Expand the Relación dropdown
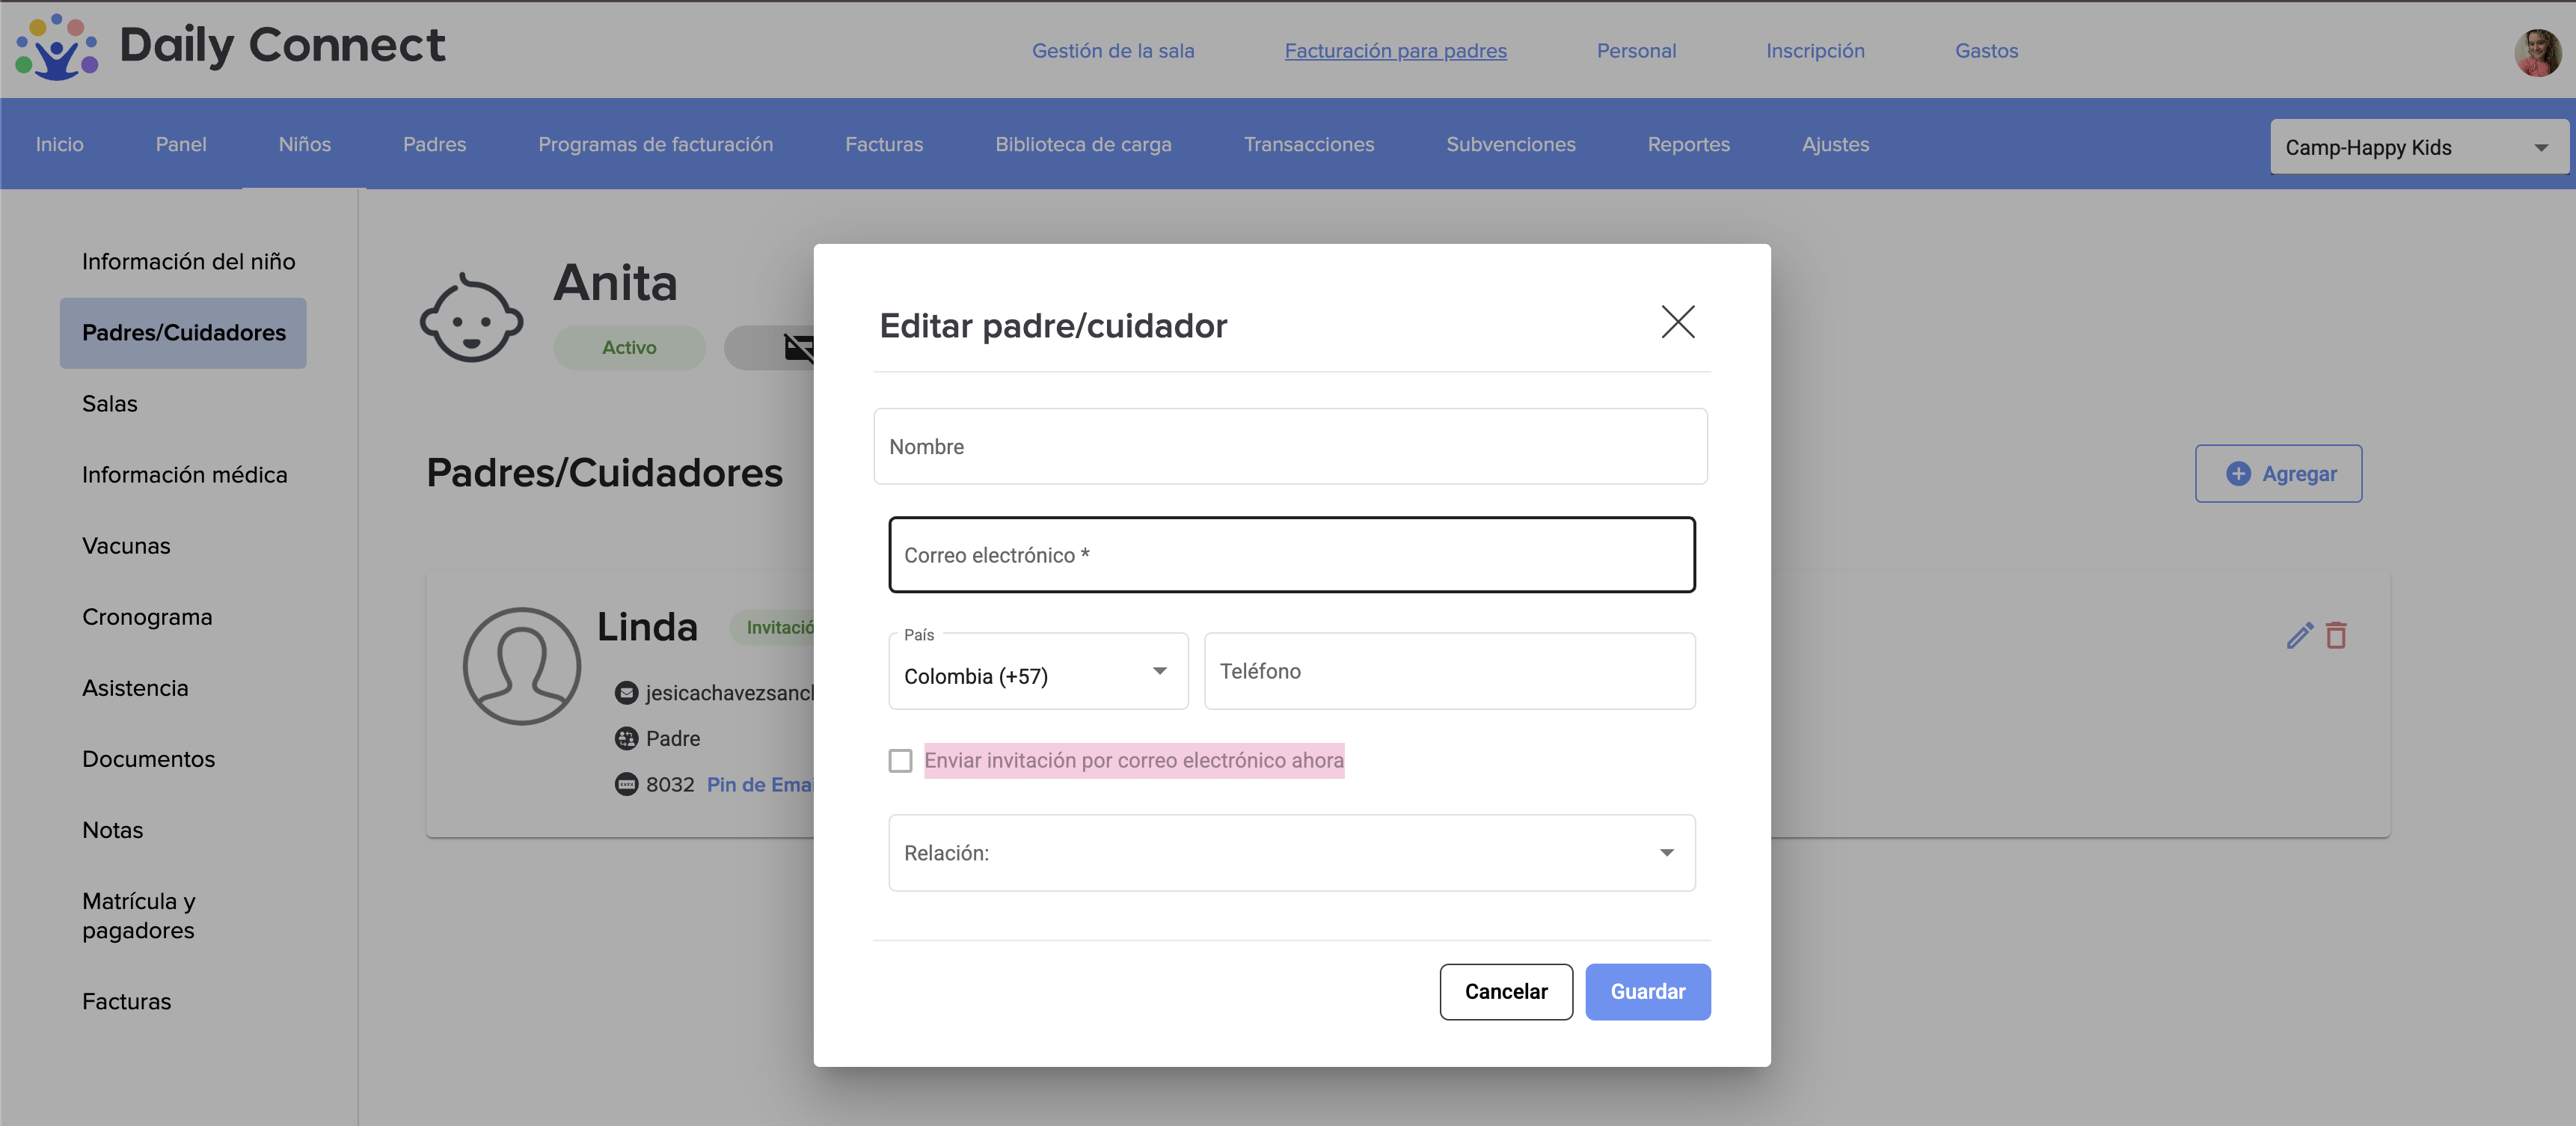 click(x=1290, y=853)
